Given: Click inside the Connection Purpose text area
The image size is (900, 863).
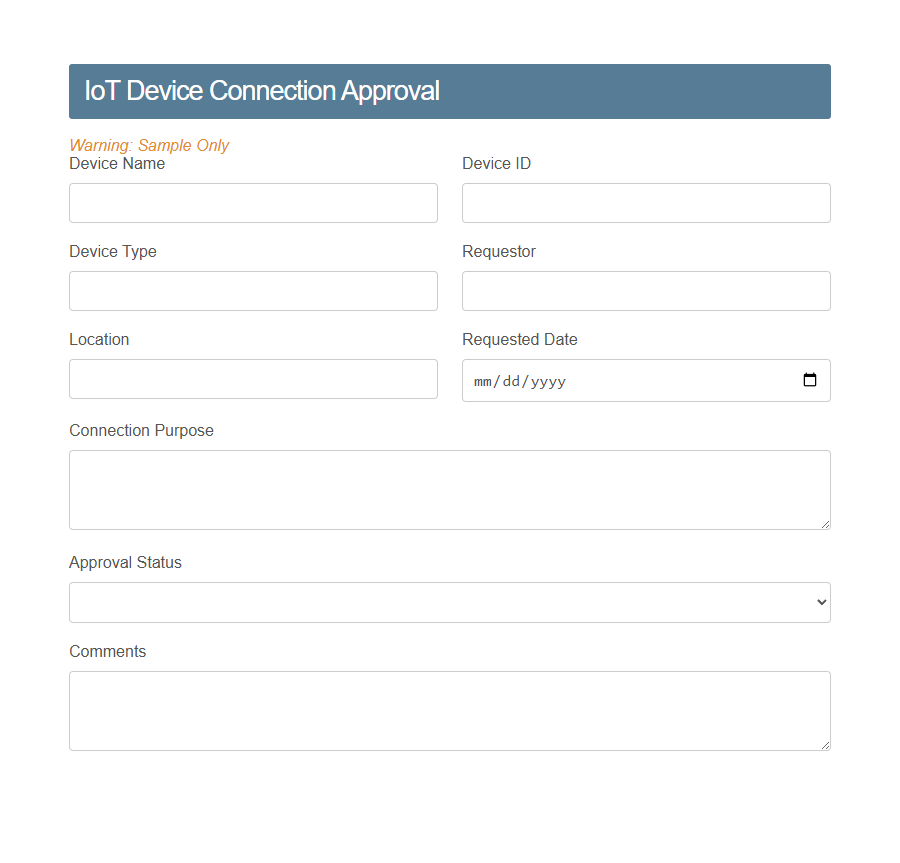Looking at the screenshot, I should (x=450, y=489).
